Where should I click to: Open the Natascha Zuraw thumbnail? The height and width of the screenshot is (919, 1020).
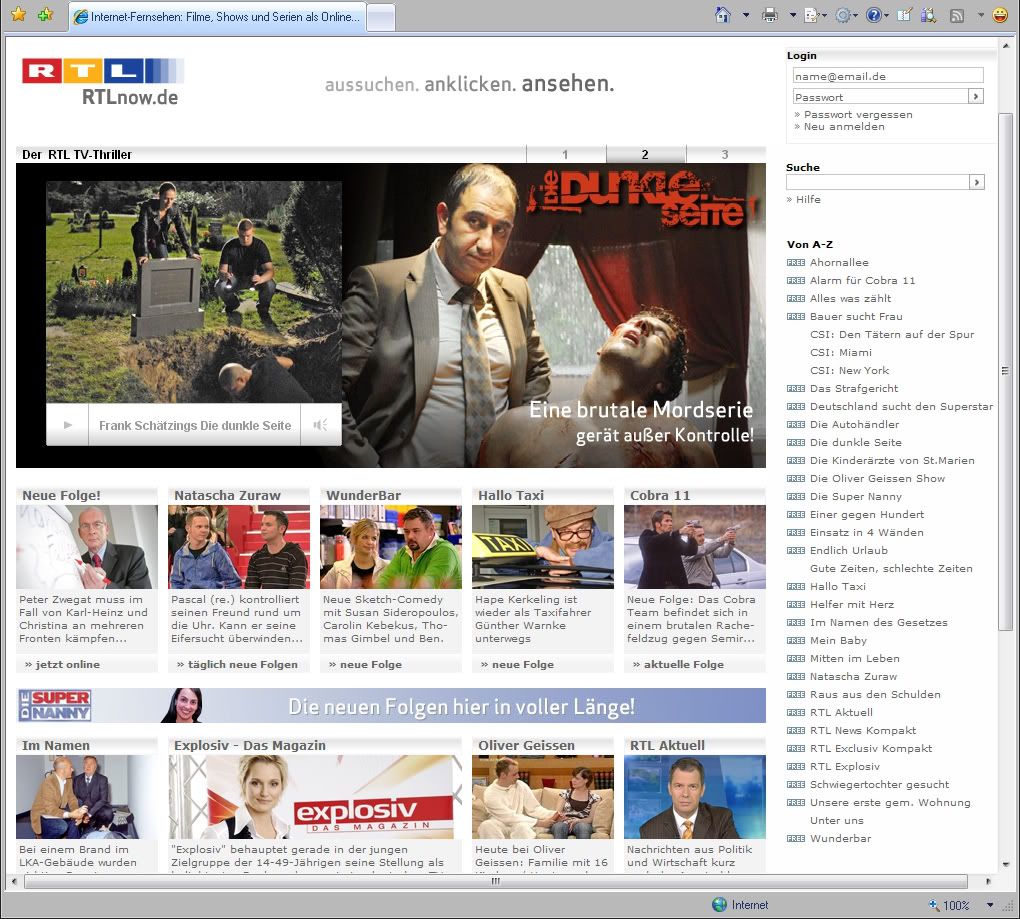click(239, 547)
